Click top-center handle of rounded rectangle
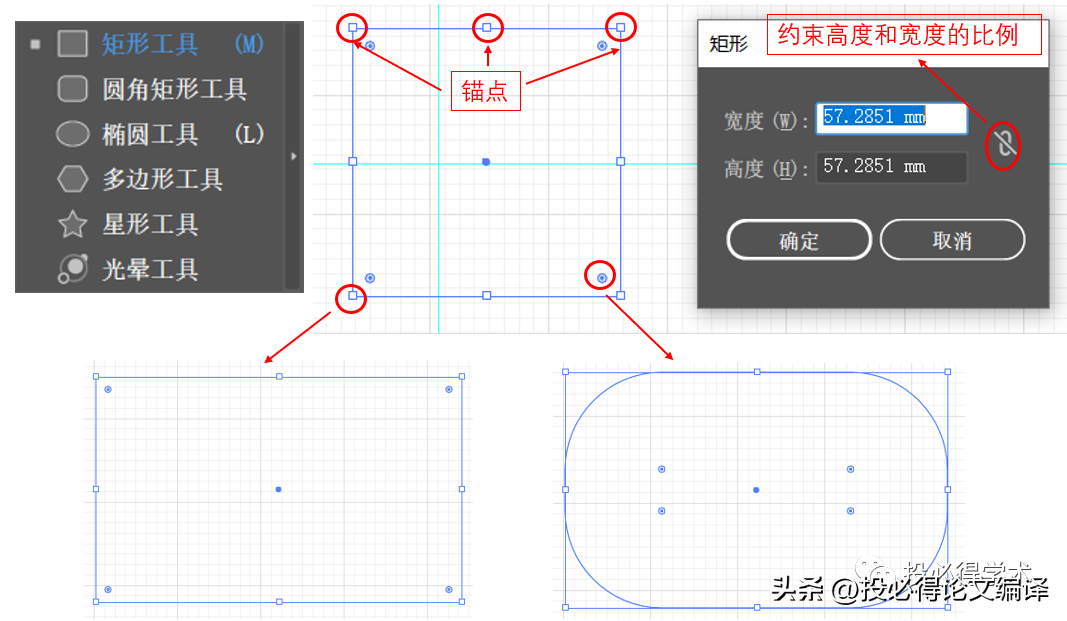Screen dimensions: 1067x621 [x=757, y=372]
